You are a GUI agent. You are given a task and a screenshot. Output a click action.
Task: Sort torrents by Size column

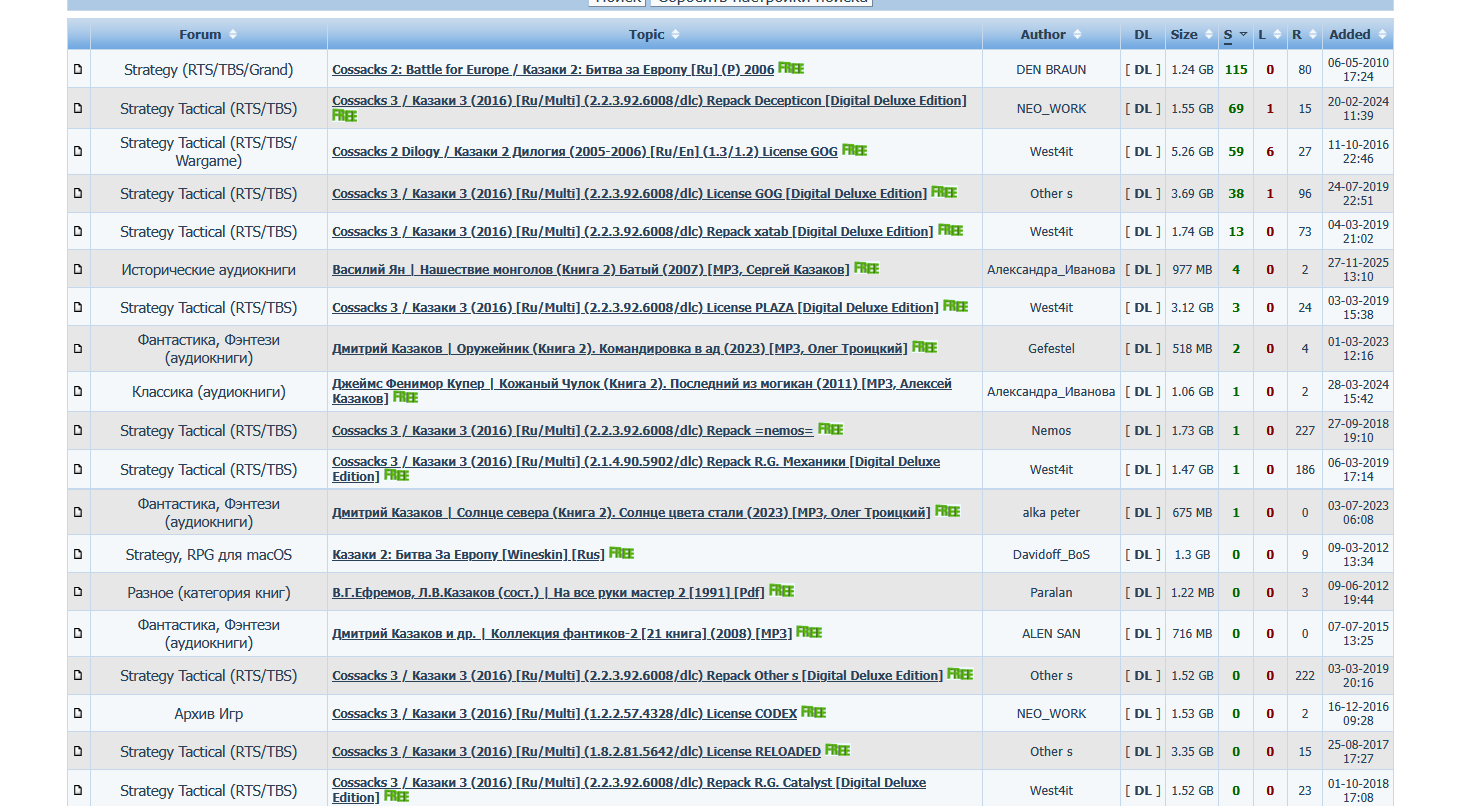tap(1191, 34)
